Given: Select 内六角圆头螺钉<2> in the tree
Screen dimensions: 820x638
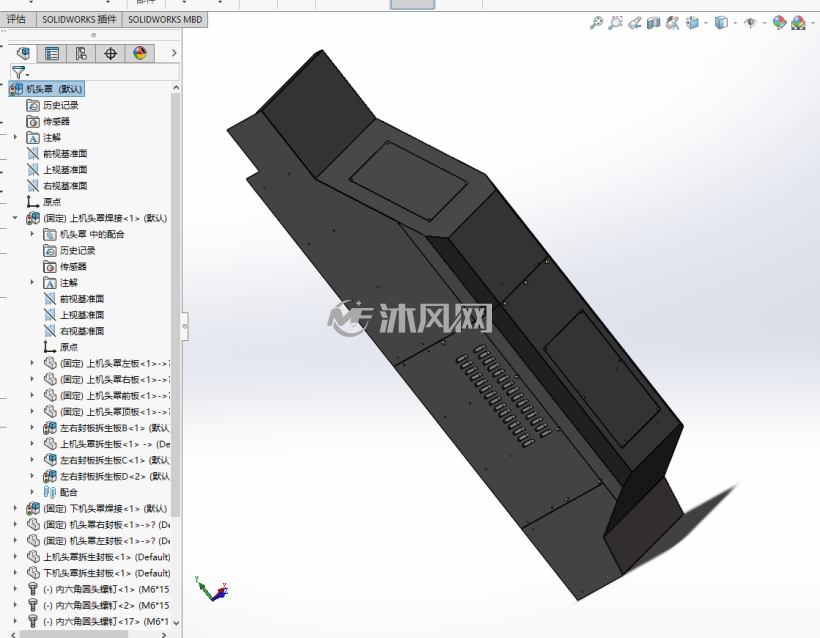Looking at the screenshot, I should click(98, 605).
